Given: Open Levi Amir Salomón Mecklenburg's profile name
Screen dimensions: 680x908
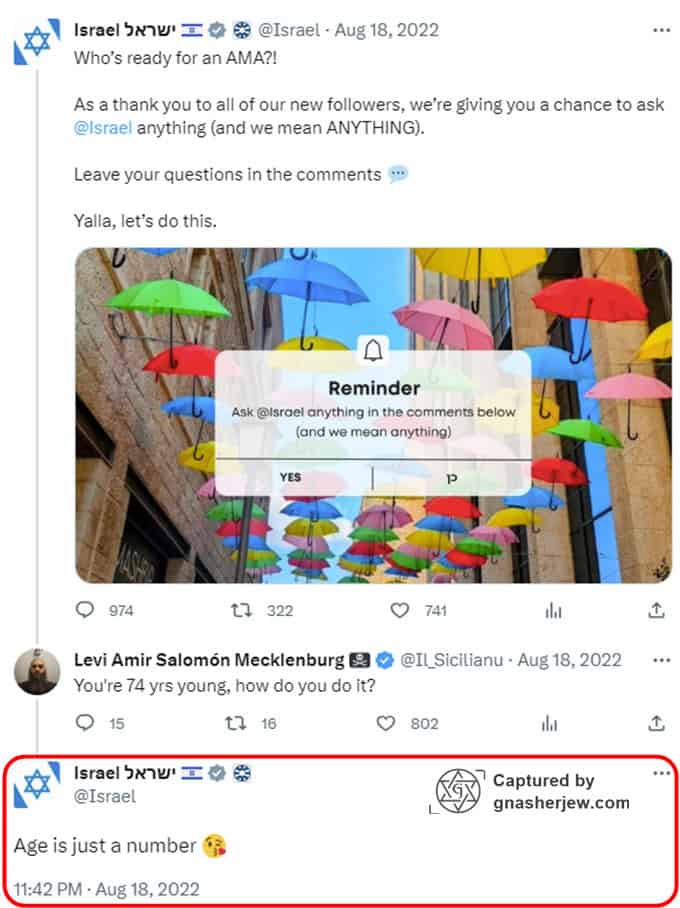Looking at the screenshot, I should click(x=209, y=660).
